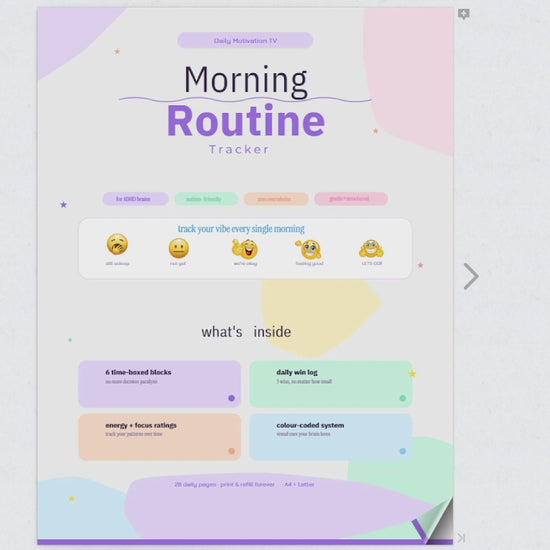Screen dimensions: 550x550
Task: Open the '6 time-boxed blocks' card
Action: (160, 384)
